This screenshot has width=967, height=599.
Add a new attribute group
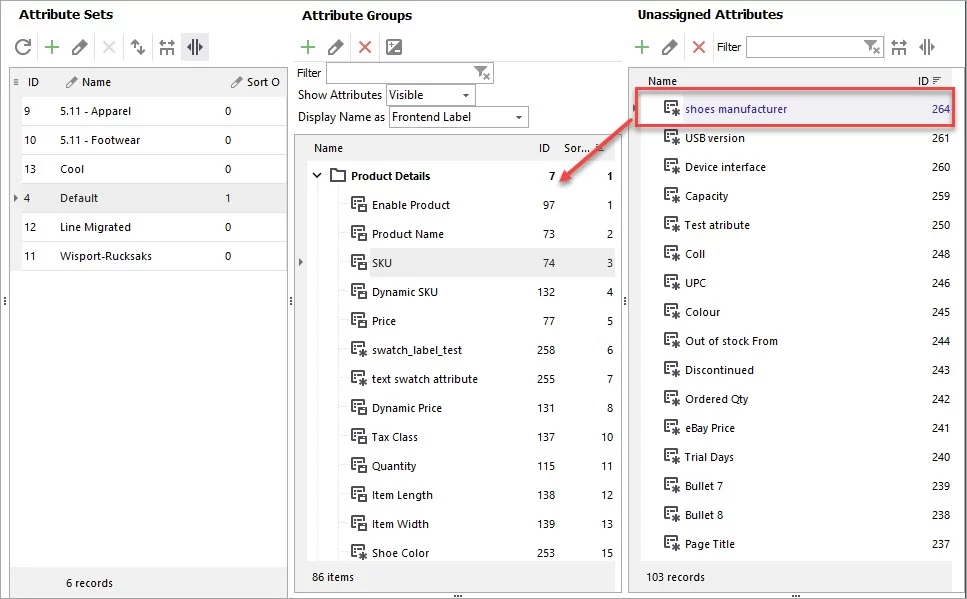tap(308, 47)
